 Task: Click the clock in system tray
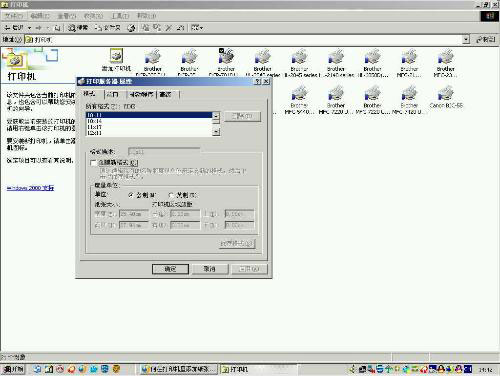[486, 369]
